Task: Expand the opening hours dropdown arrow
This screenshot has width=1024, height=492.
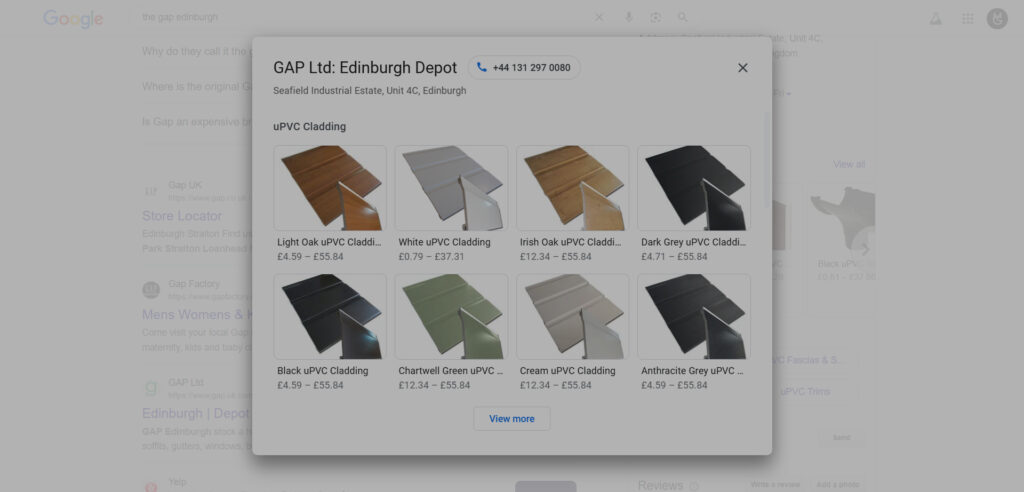Action: [788, 94]
